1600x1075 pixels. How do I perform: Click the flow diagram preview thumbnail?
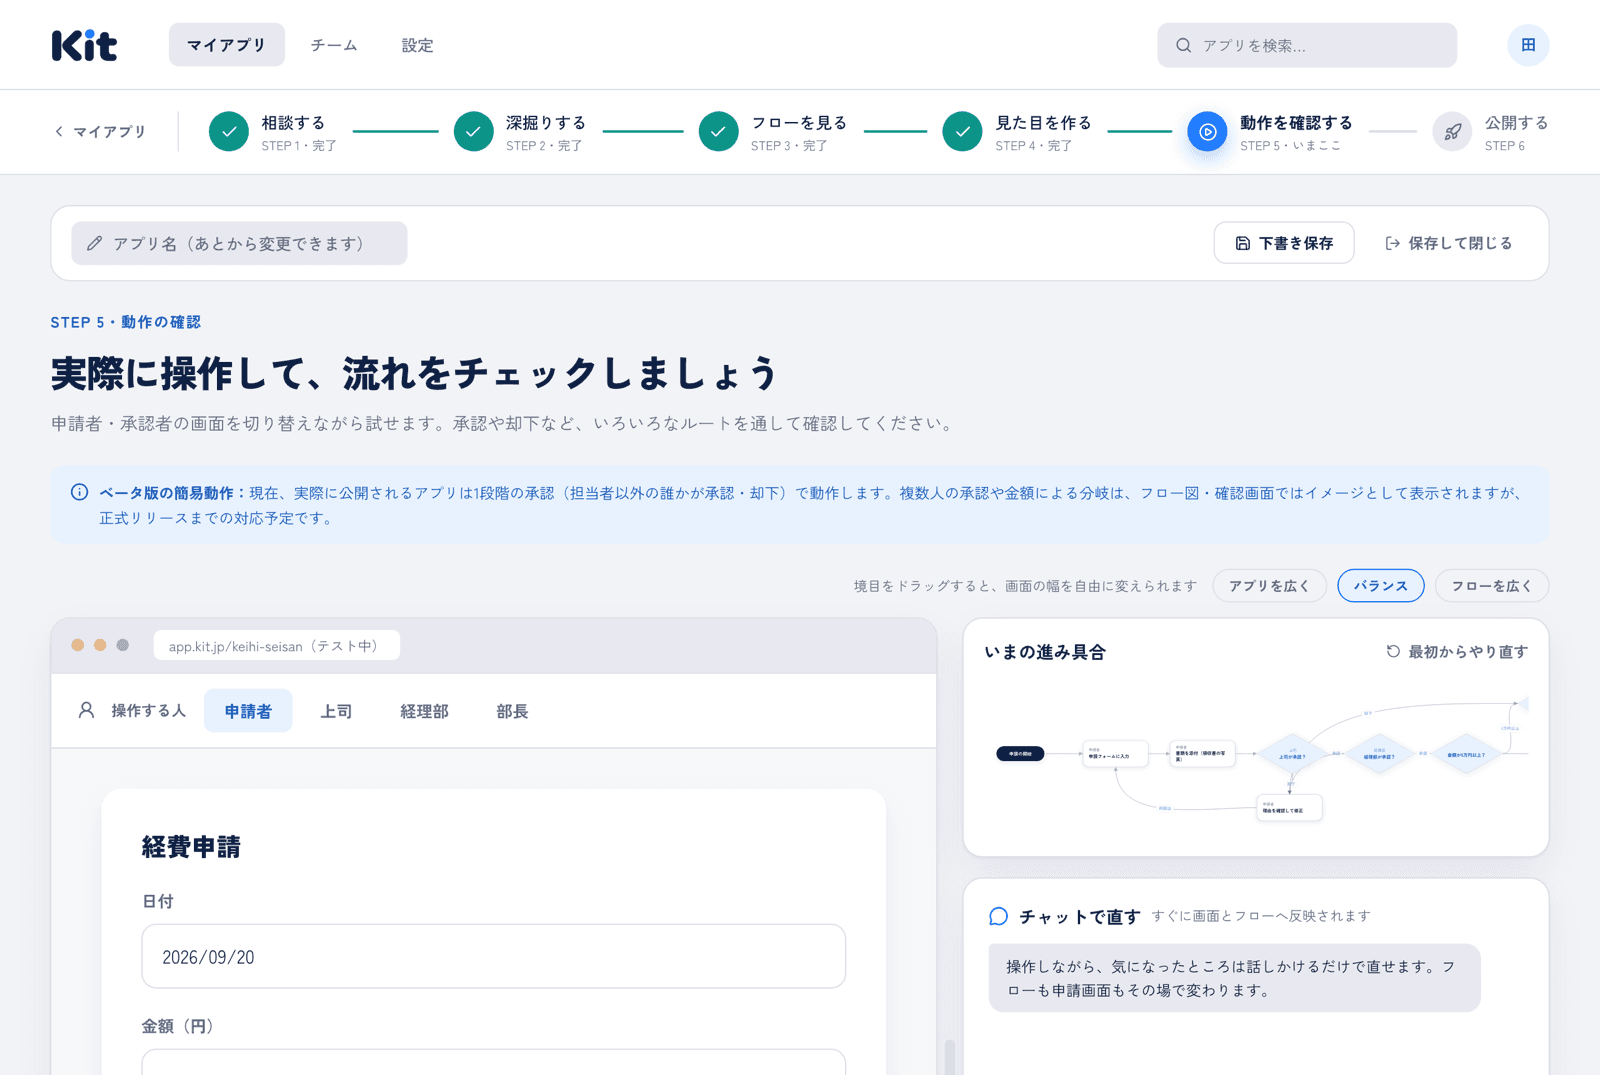tap(1256, 758)
